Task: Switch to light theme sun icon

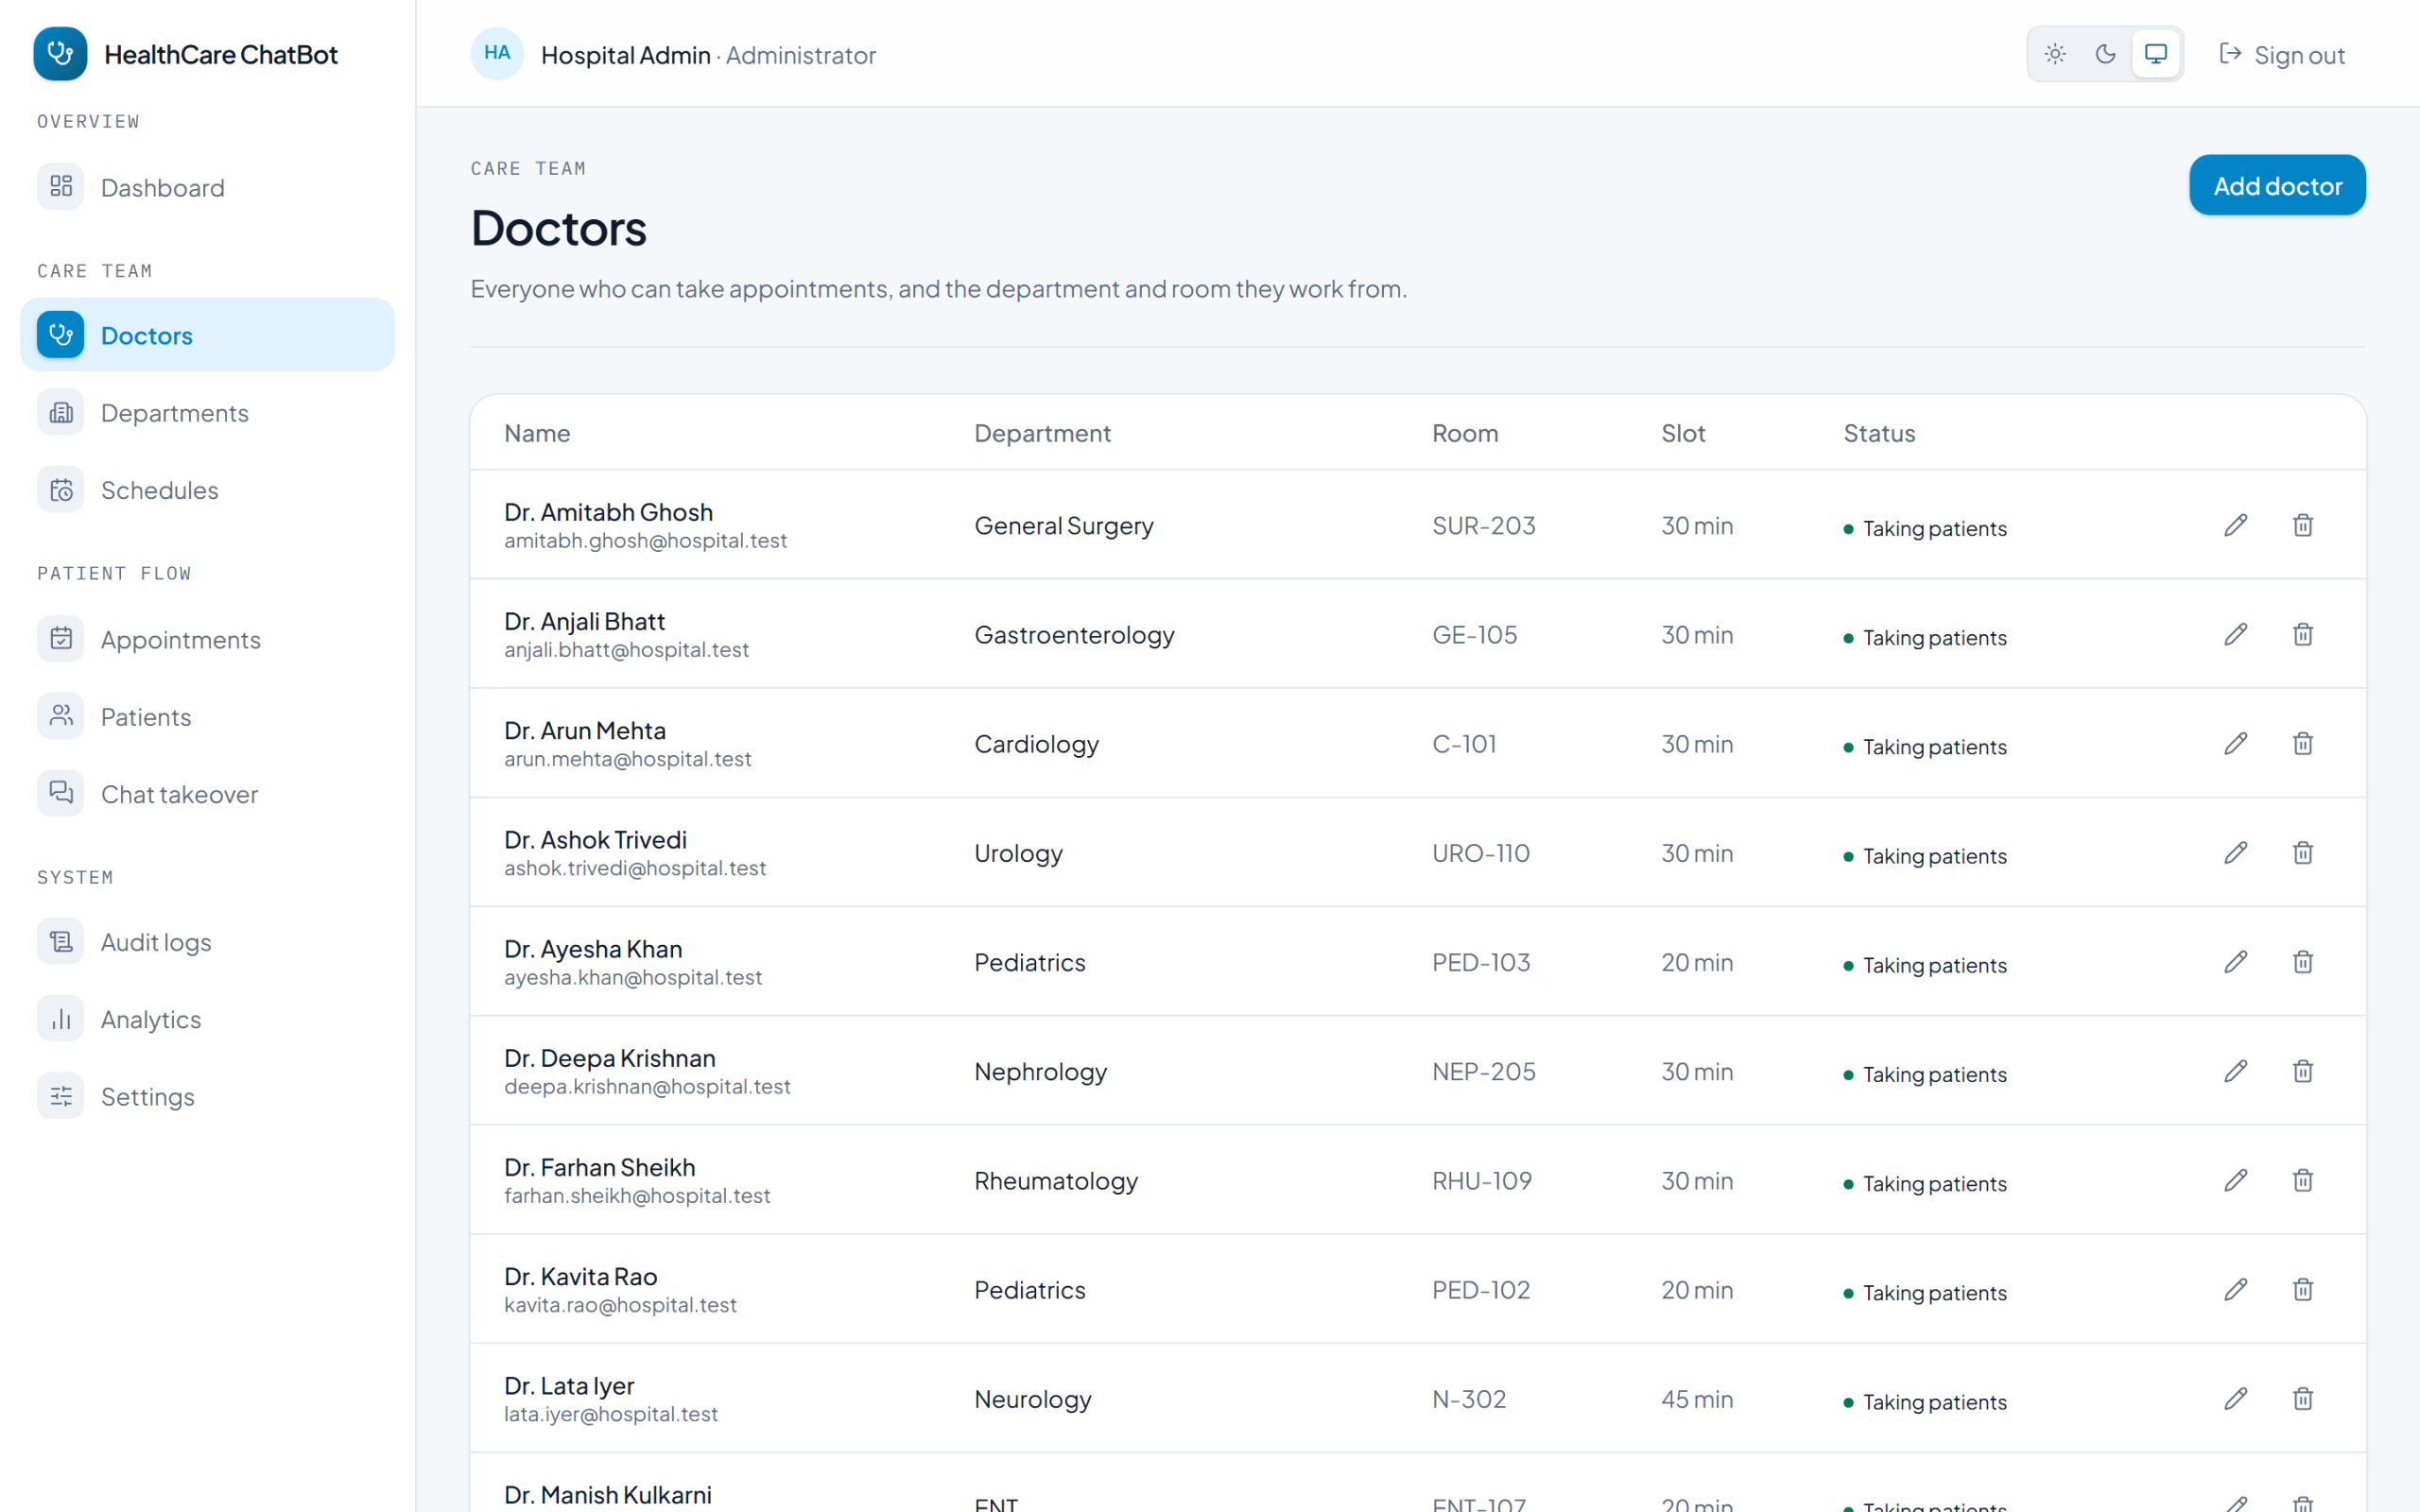Action: click(2055, 54)
